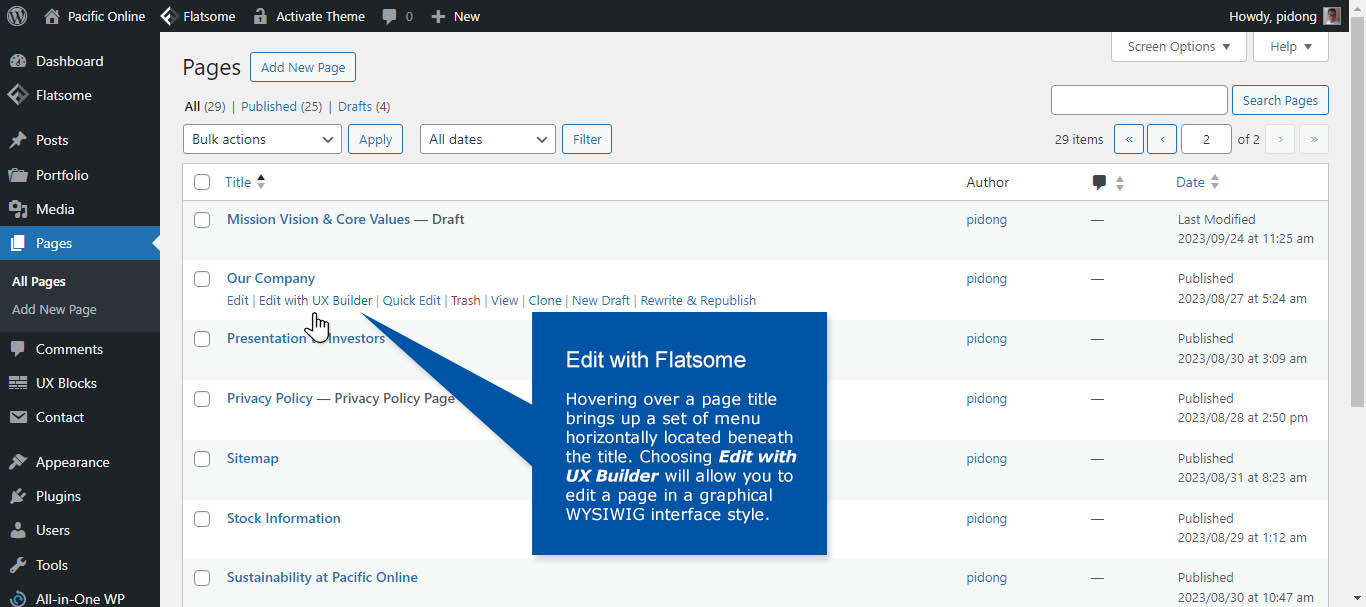Open the Bulk actions dropdown
Screen dimensions: 1366x607
pyautogui.click(x=262, y=139)
